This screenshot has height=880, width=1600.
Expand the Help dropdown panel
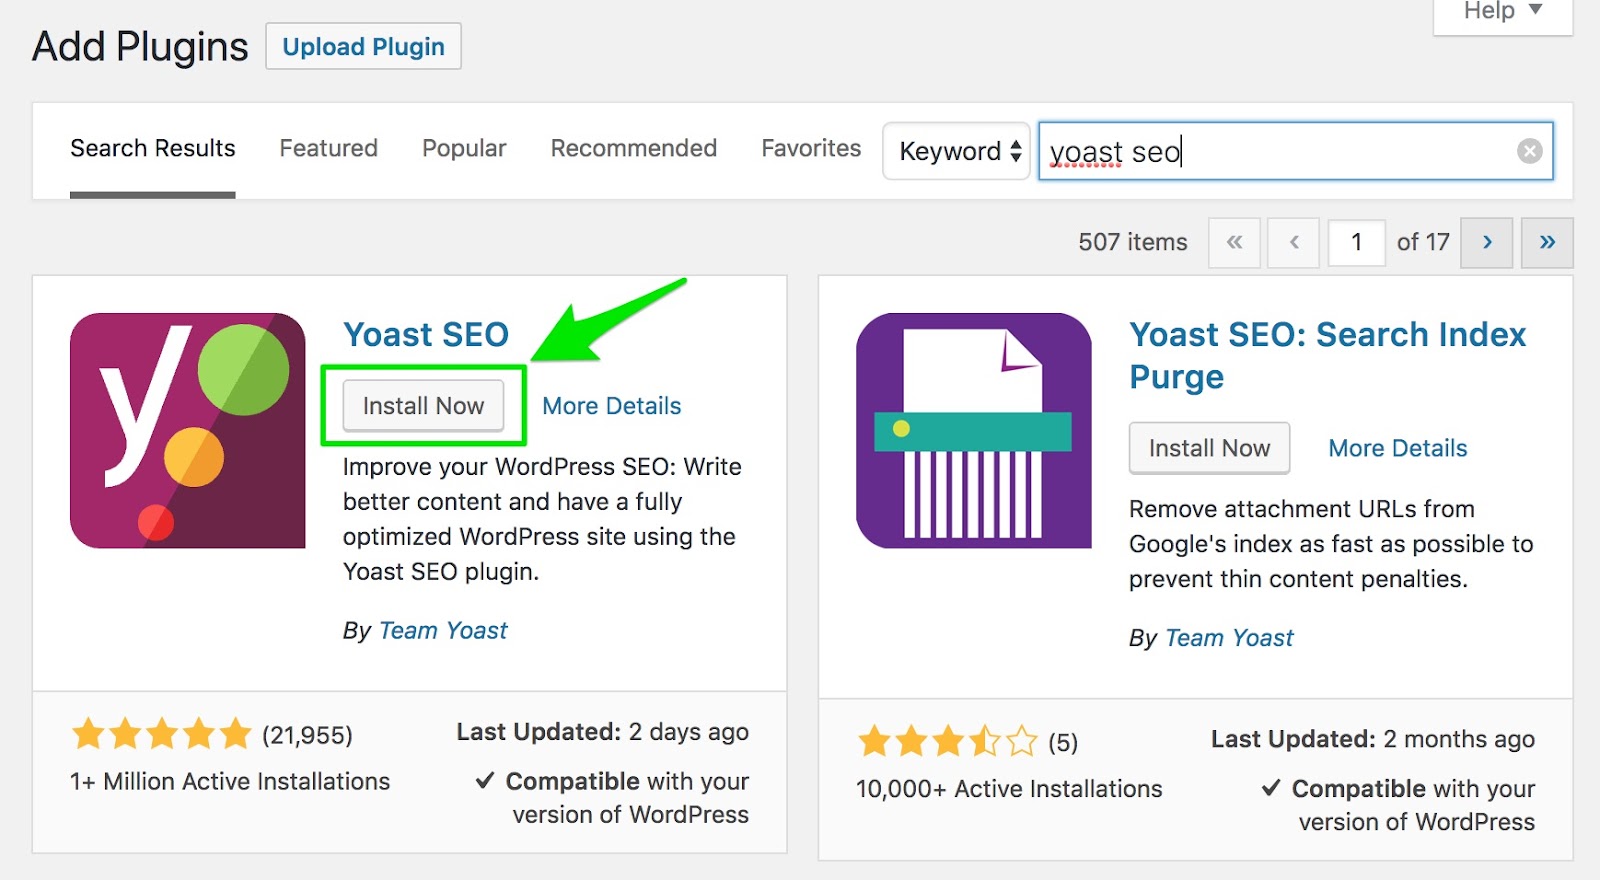[x=1502, y=12]
